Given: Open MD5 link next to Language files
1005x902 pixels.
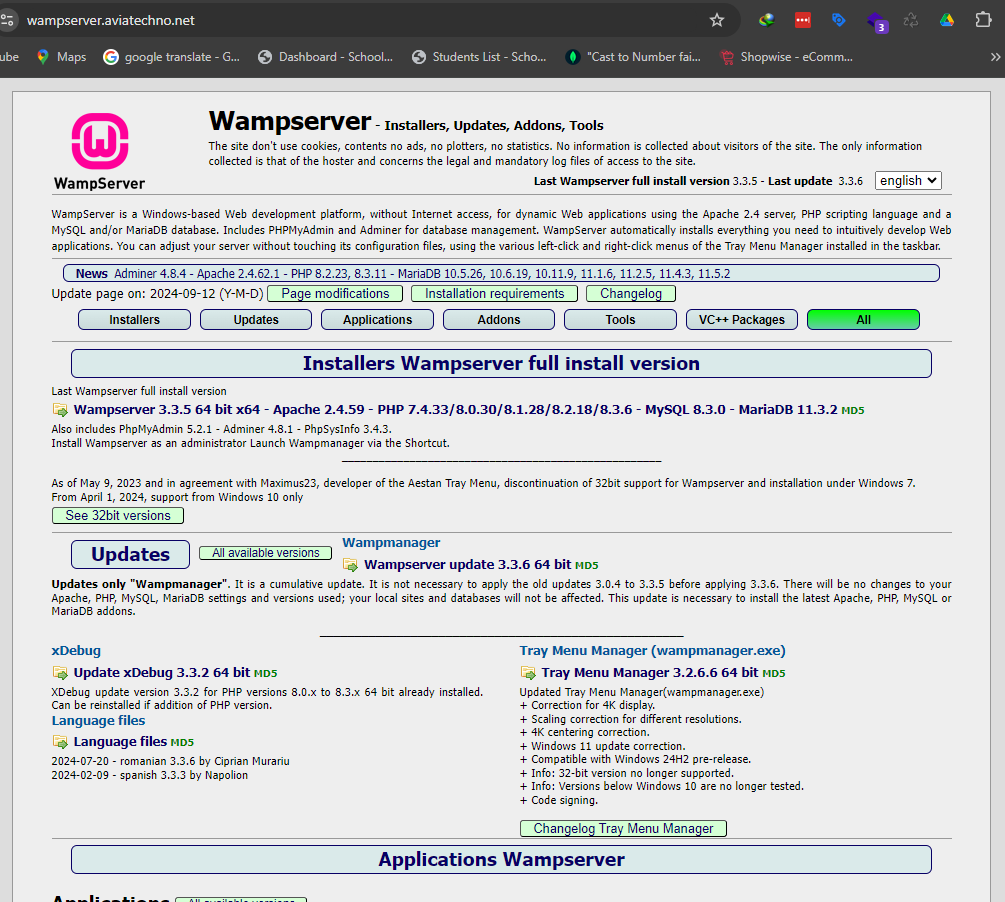Looking at the screenshot, I should pyautogui.click(x=182, y=742).
